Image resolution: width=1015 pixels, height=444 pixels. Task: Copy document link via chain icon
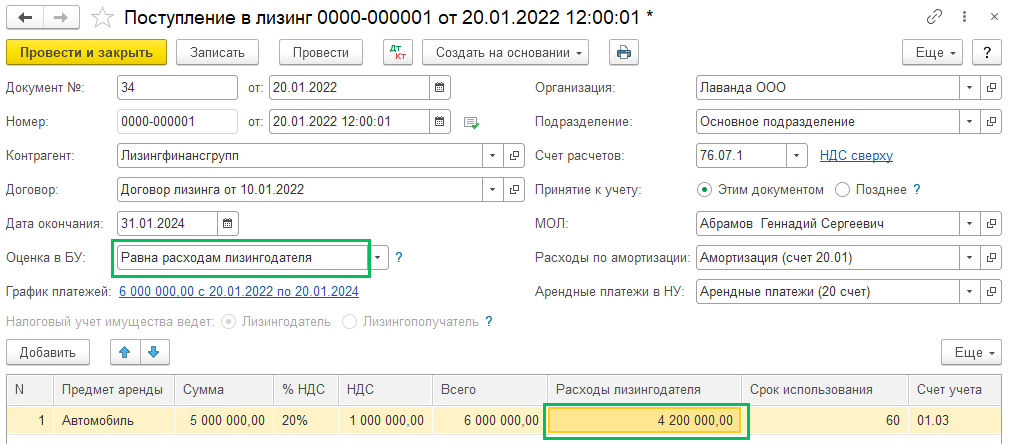(935, 17)
